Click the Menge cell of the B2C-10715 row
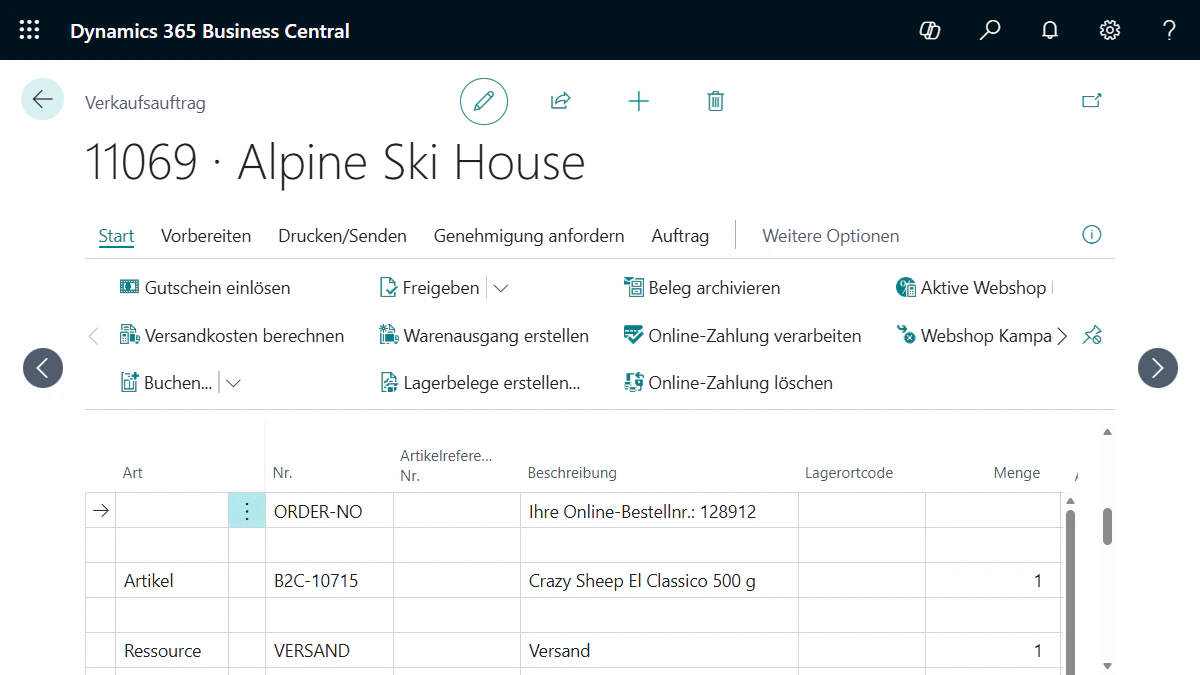 point(992,581)
